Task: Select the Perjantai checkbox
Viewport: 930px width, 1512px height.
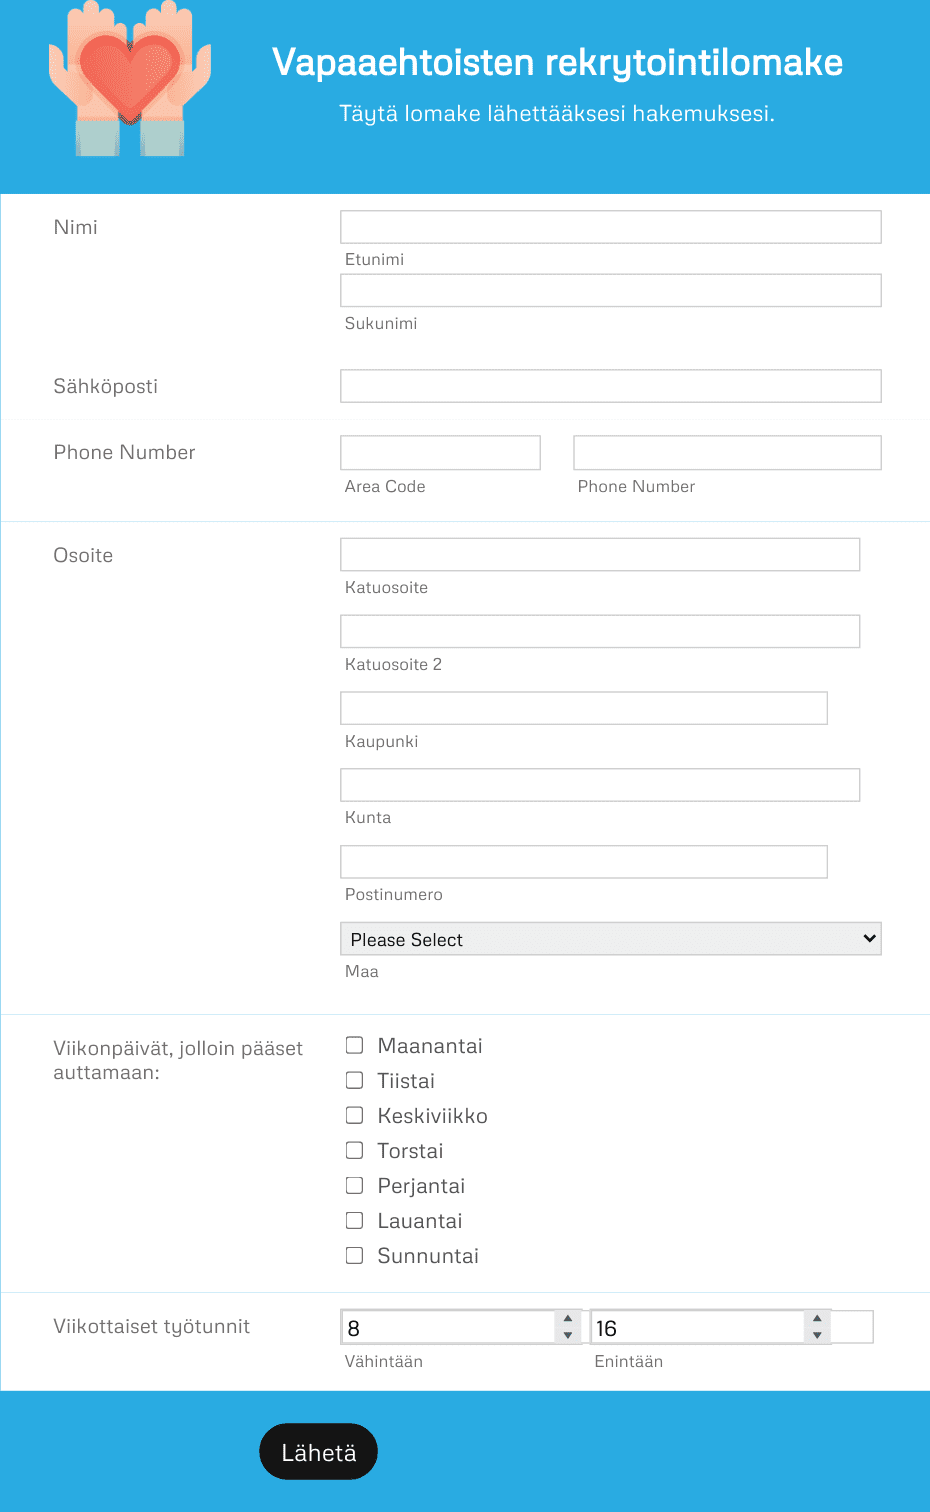Action: [354, 1185]
